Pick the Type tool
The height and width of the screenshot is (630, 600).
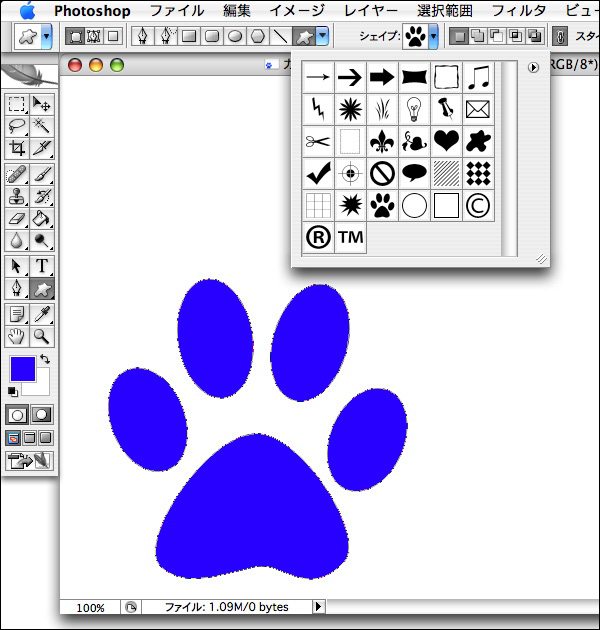[x=43, y=266]
